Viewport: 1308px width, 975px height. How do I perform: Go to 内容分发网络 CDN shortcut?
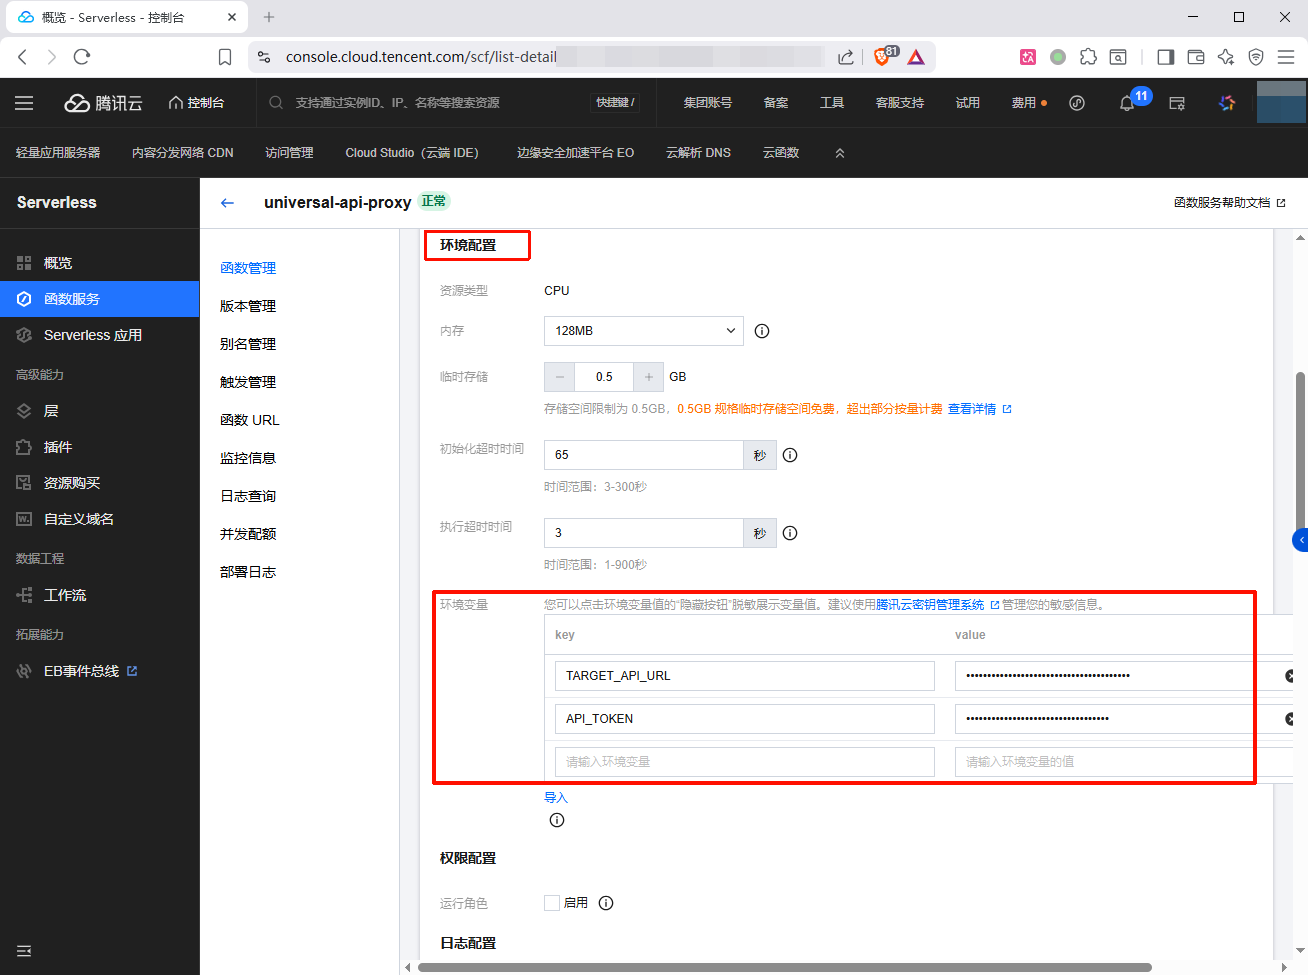pyautogui.click(x=182, y=153)
